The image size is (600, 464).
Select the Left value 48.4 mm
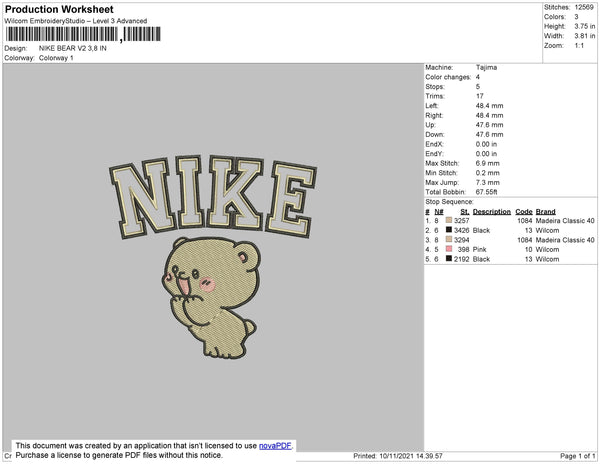pyautogui.click(x=489, y=106)
